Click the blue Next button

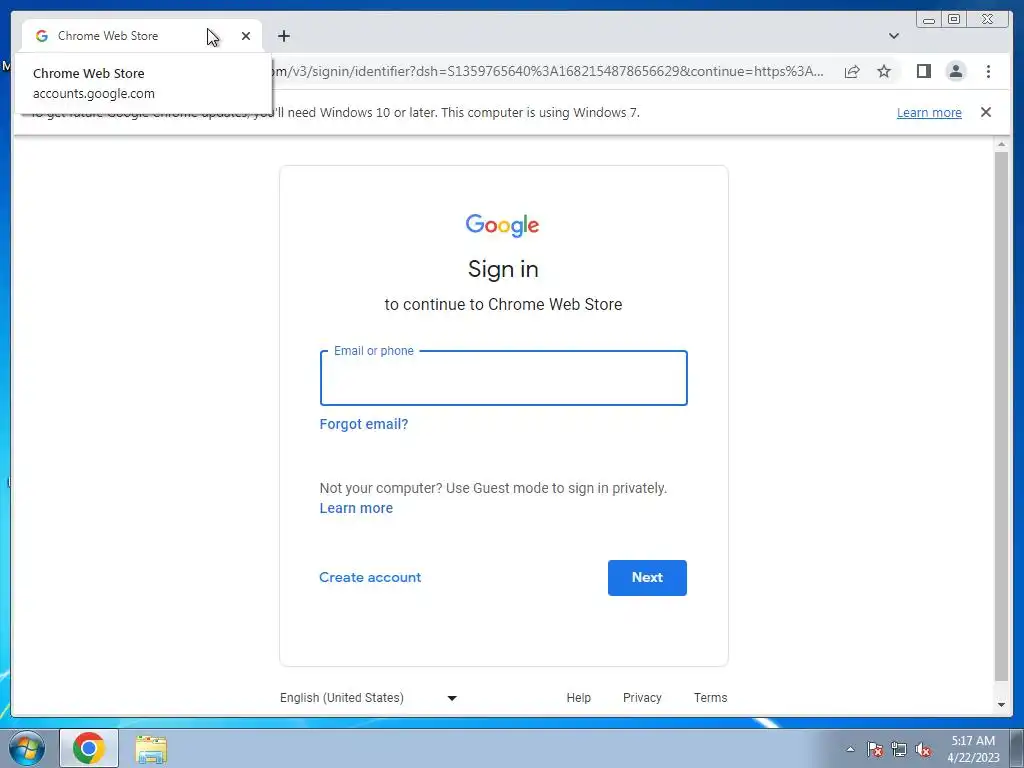[x=647, y=577]
